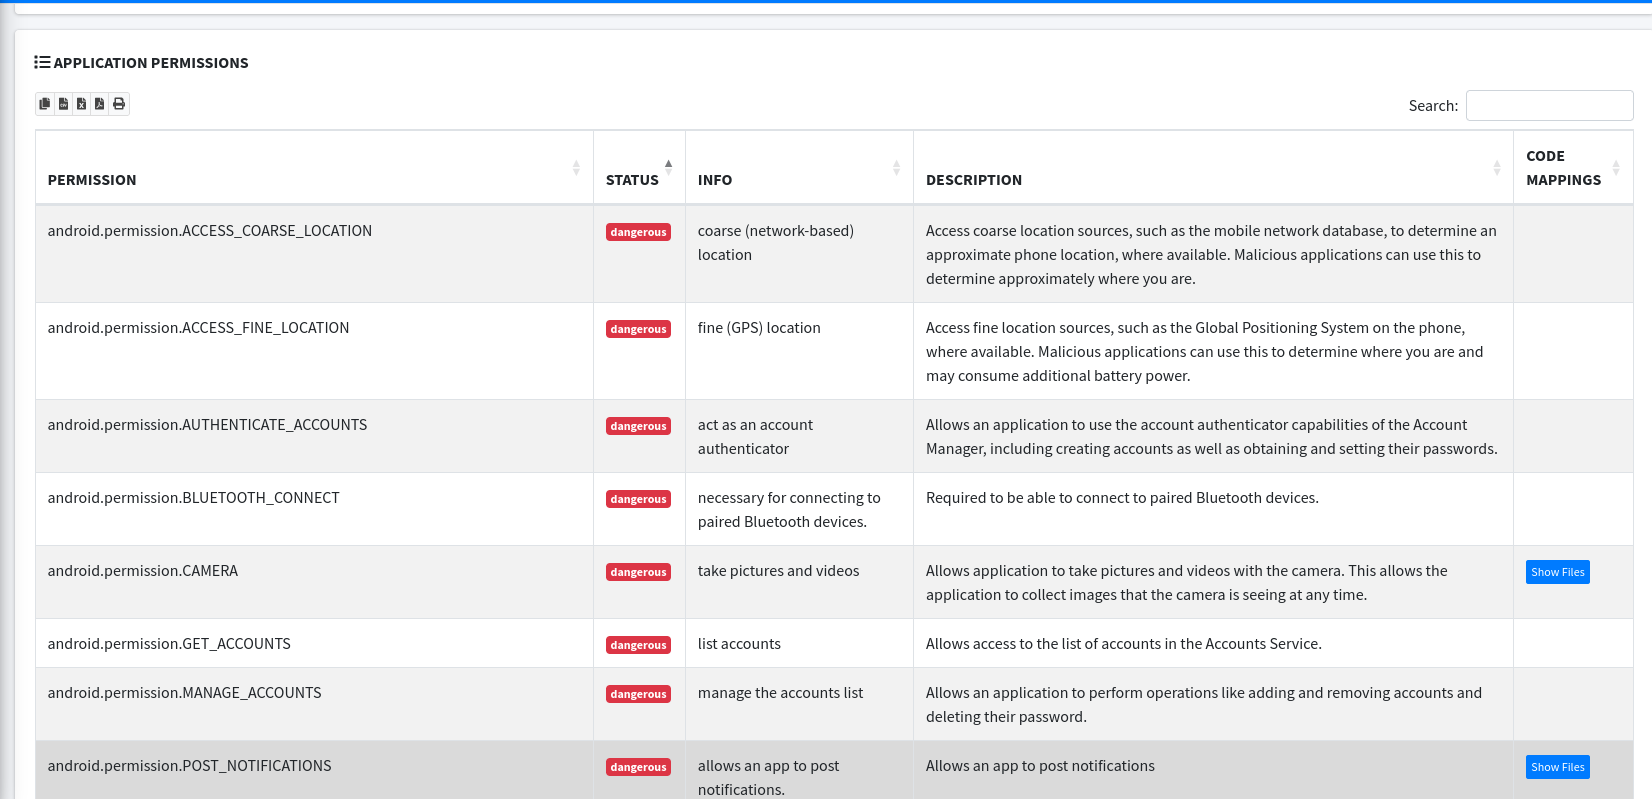This screenshot has height=799, width=1652.
Task: Click dangerous badge for MANAGE_ACCOUNTS
Action: pyautogui.click(x=638, y=694)
